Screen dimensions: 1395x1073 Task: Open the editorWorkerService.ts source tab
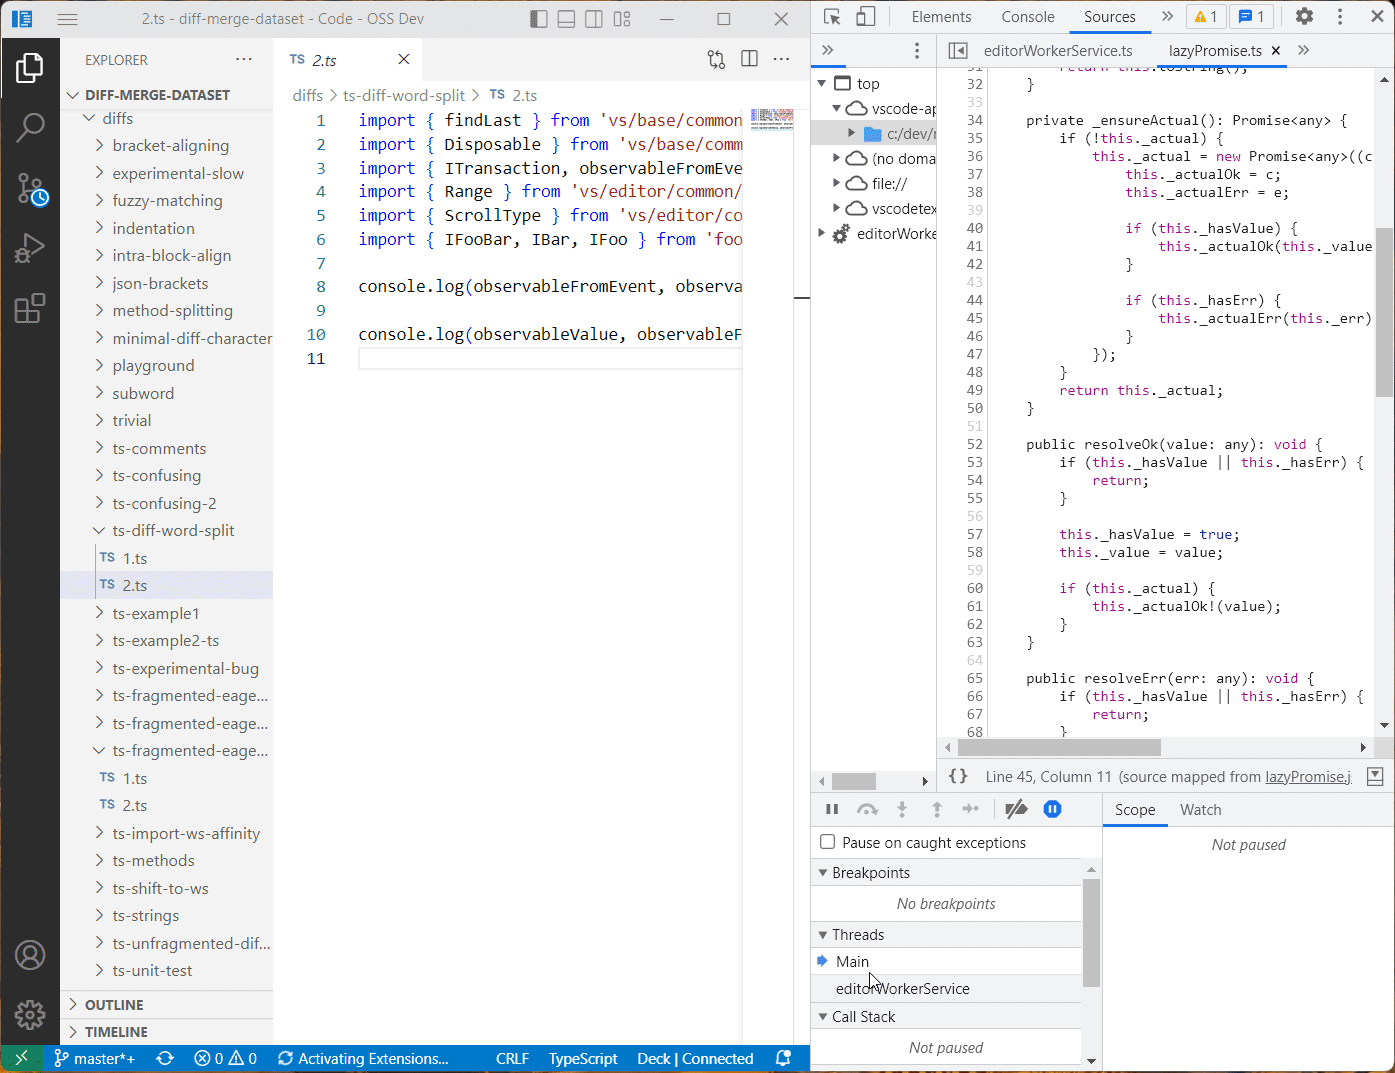1058,51
